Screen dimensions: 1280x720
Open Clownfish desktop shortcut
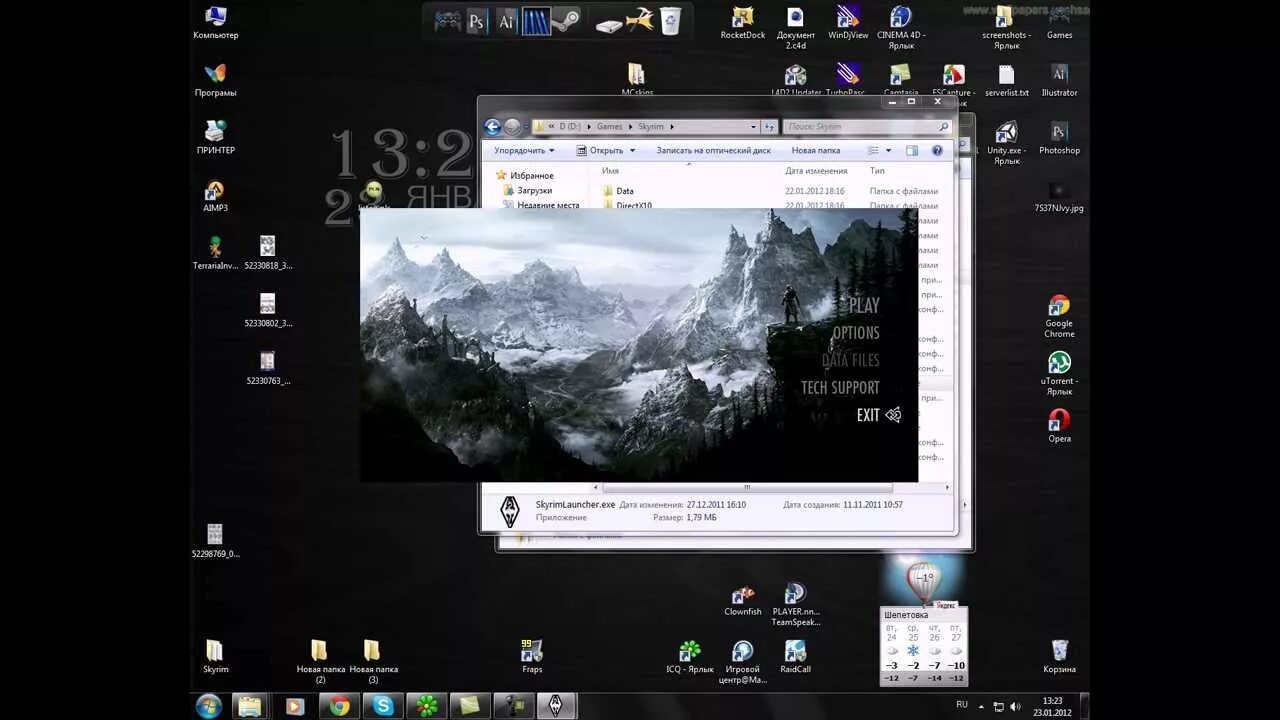(743, 599)
